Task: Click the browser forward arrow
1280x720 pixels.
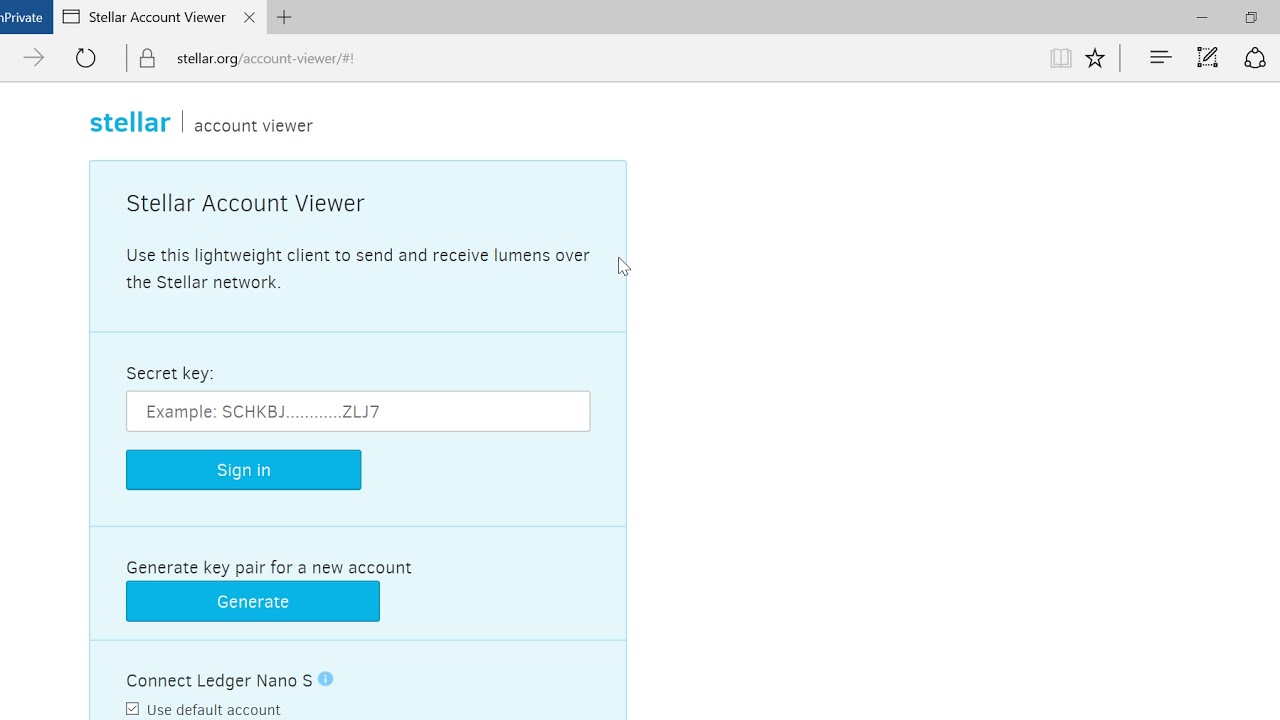Action: (33, 58)
